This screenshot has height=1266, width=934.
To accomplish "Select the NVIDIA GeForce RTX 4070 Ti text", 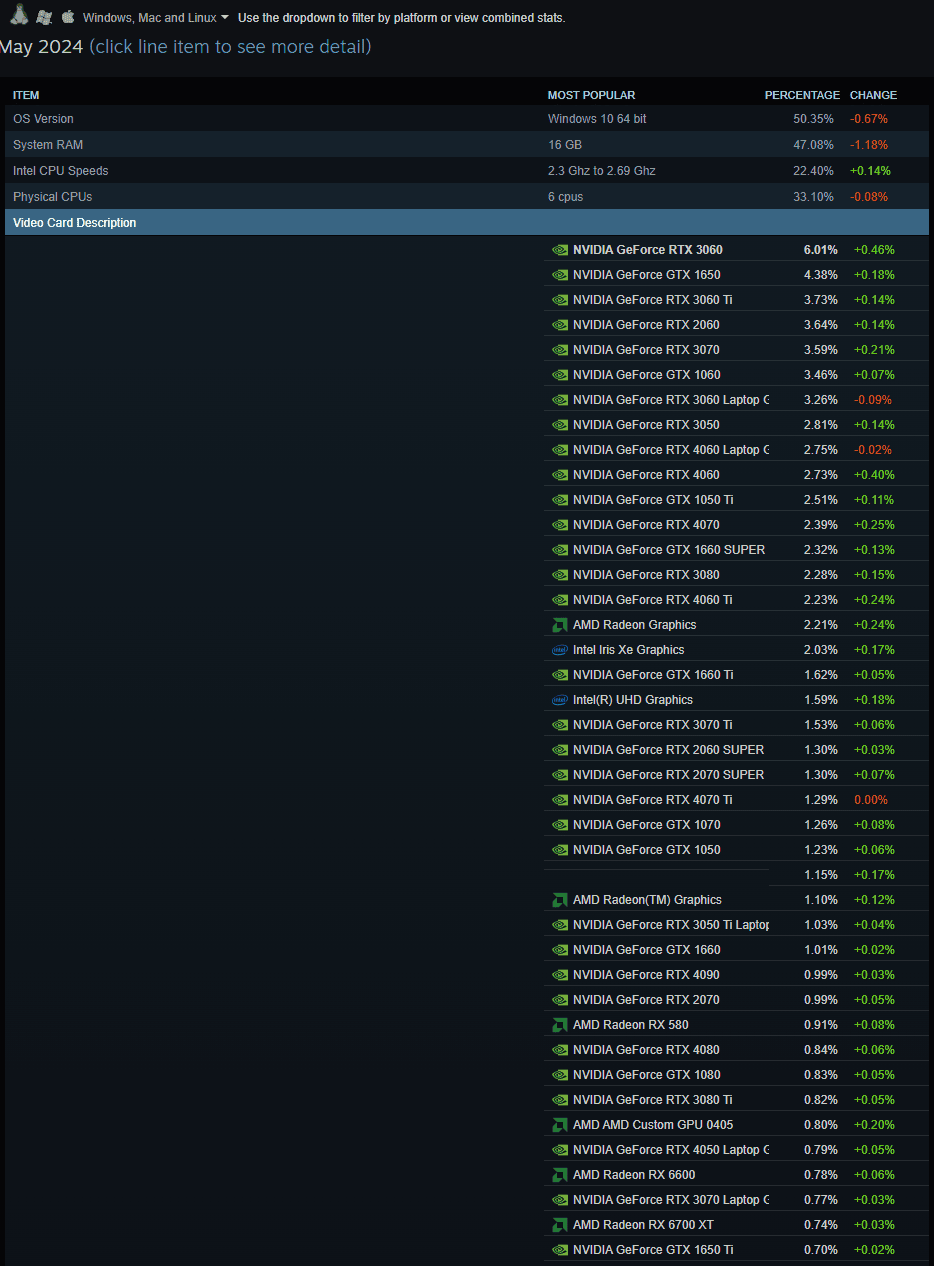I will pos(653,800).
